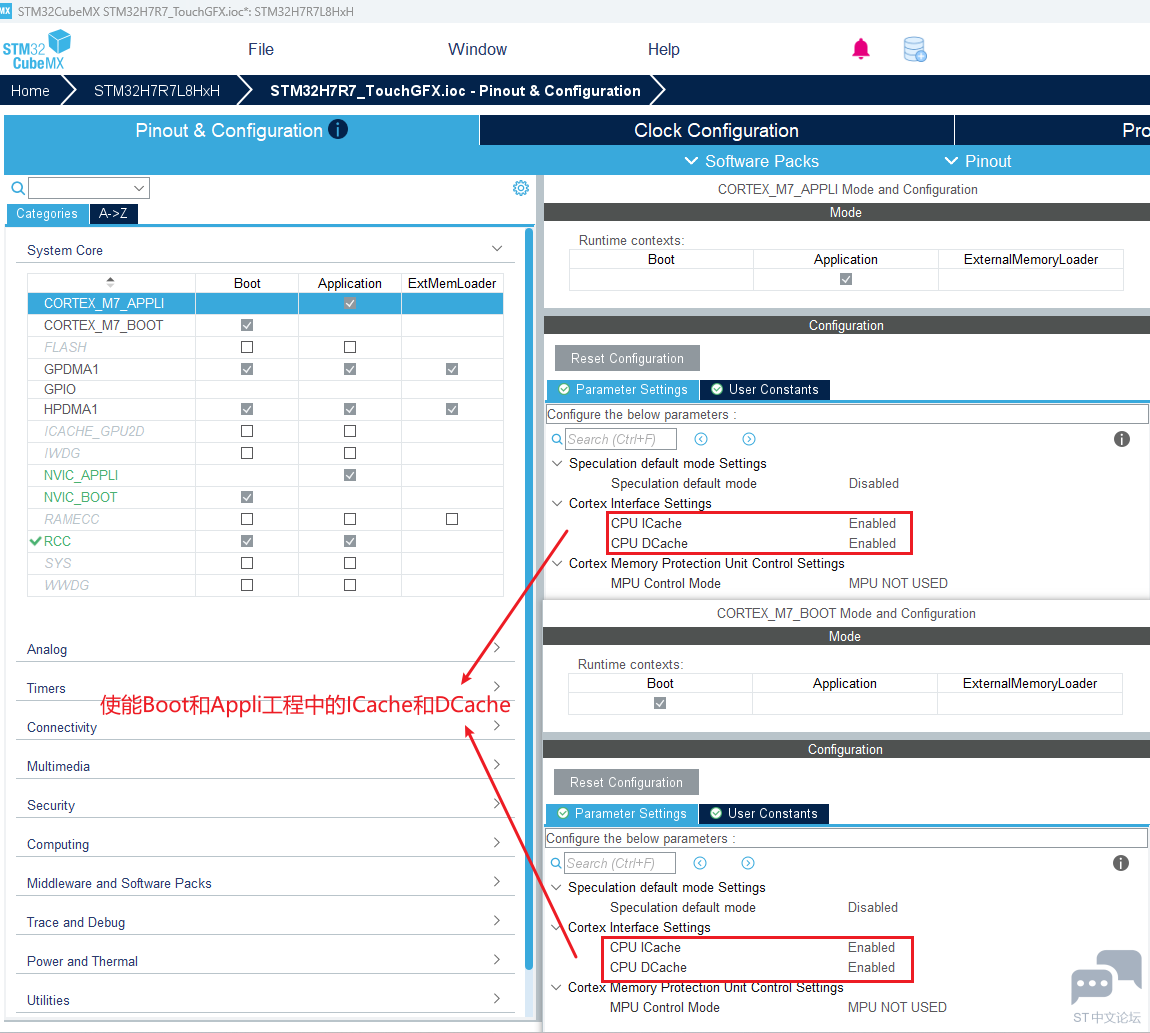This screenshot has width=1150, height=1033.
Task: Open the Help menu
Action: 664,49
